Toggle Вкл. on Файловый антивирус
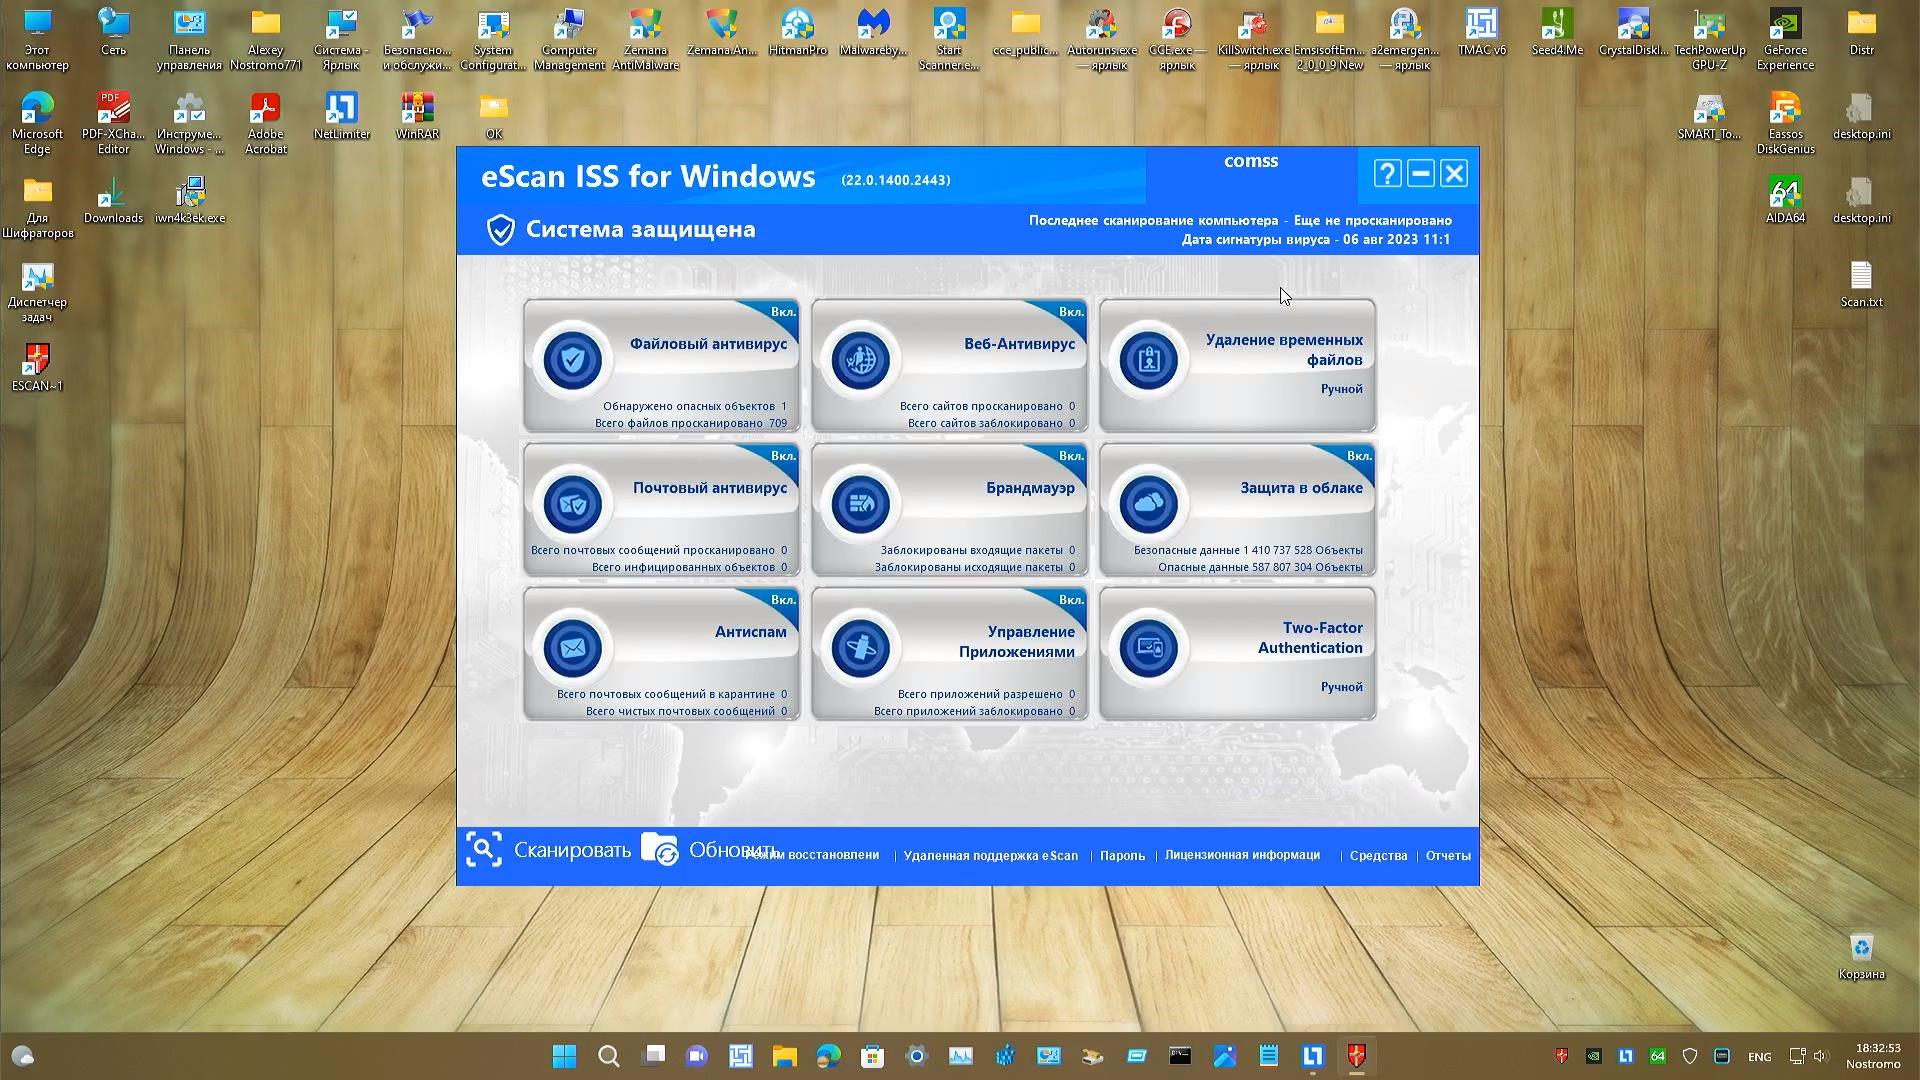The height and width of the screenshot is (1080, 1920). [x=784, y=313]
